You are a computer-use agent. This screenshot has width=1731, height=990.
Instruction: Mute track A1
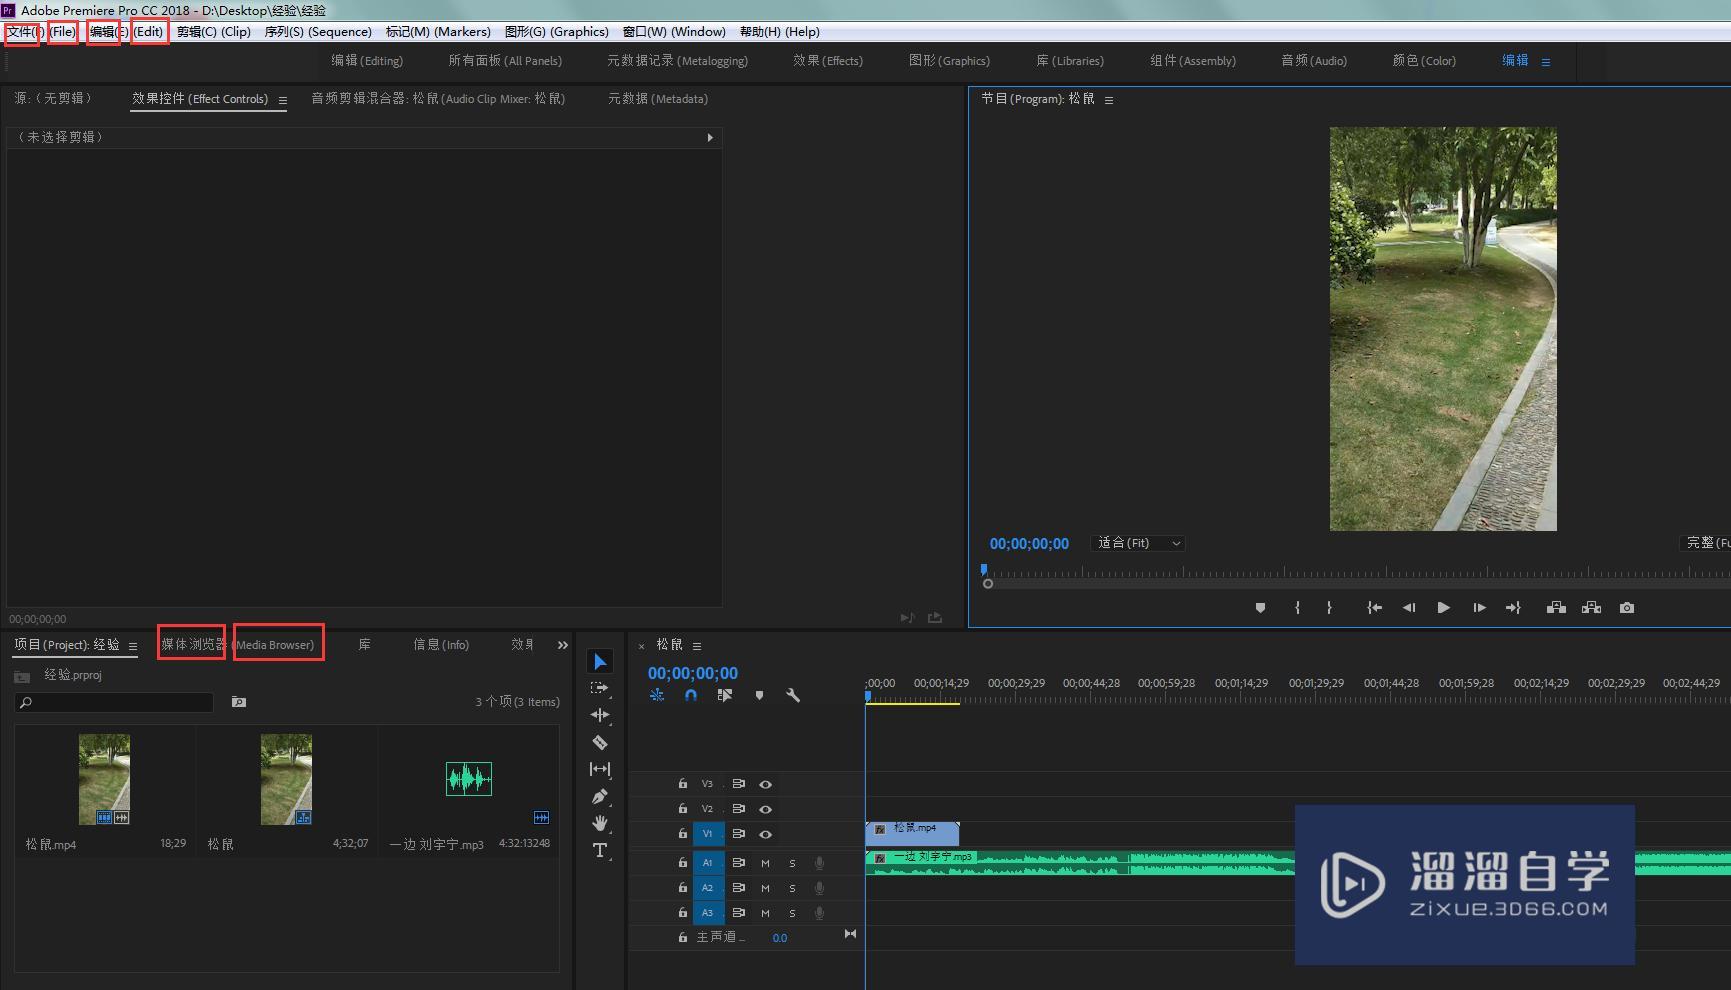coord(765,863)
